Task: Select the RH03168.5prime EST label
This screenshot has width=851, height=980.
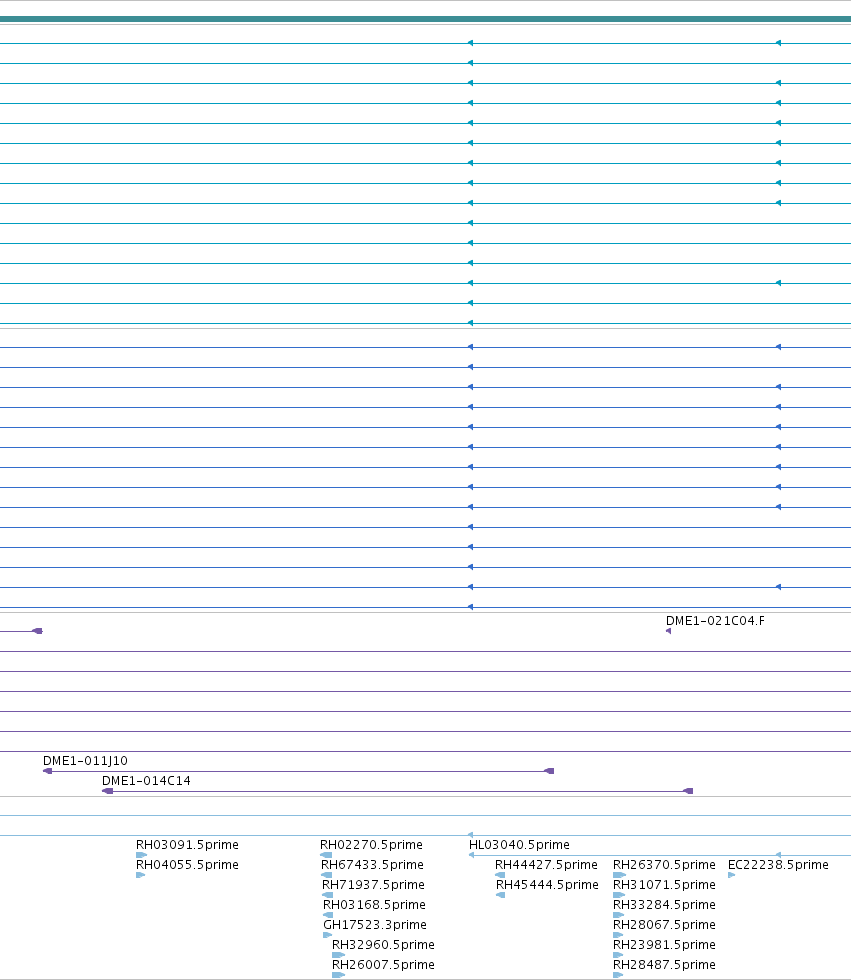Action: pyautogui.click(x=374, y=904)
